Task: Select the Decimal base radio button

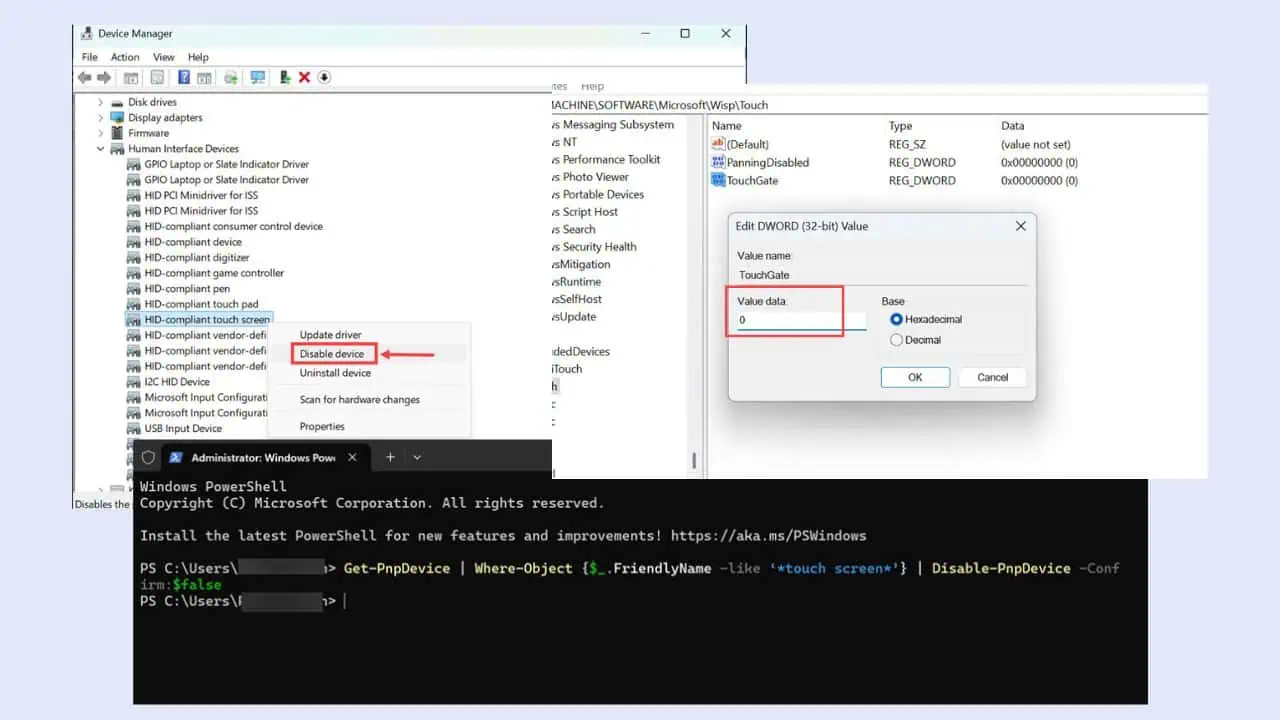Action: coord(896,340)
